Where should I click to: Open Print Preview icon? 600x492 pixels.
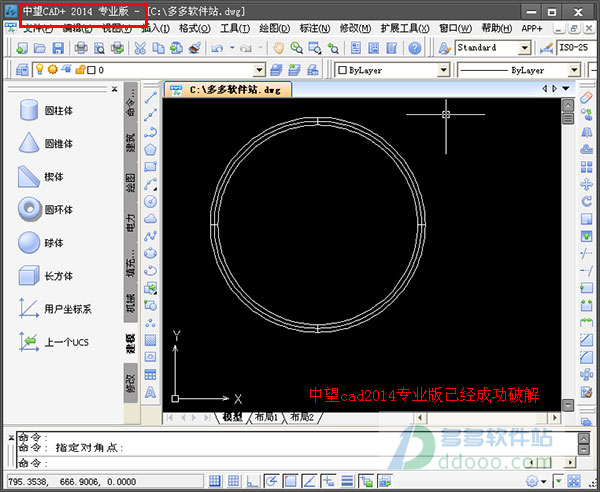[x=99, y=48]
